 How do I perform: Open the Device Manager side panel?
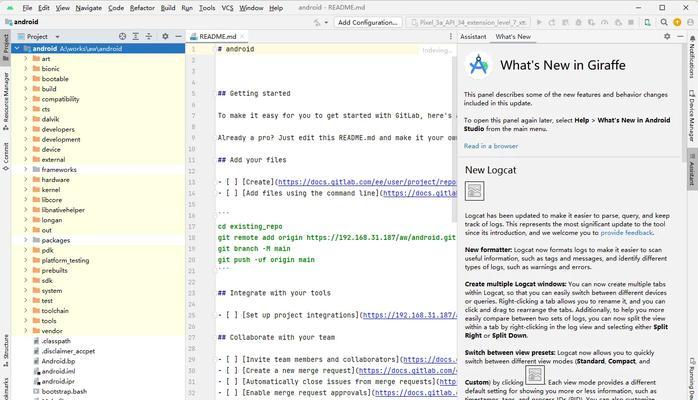[692, 117]
